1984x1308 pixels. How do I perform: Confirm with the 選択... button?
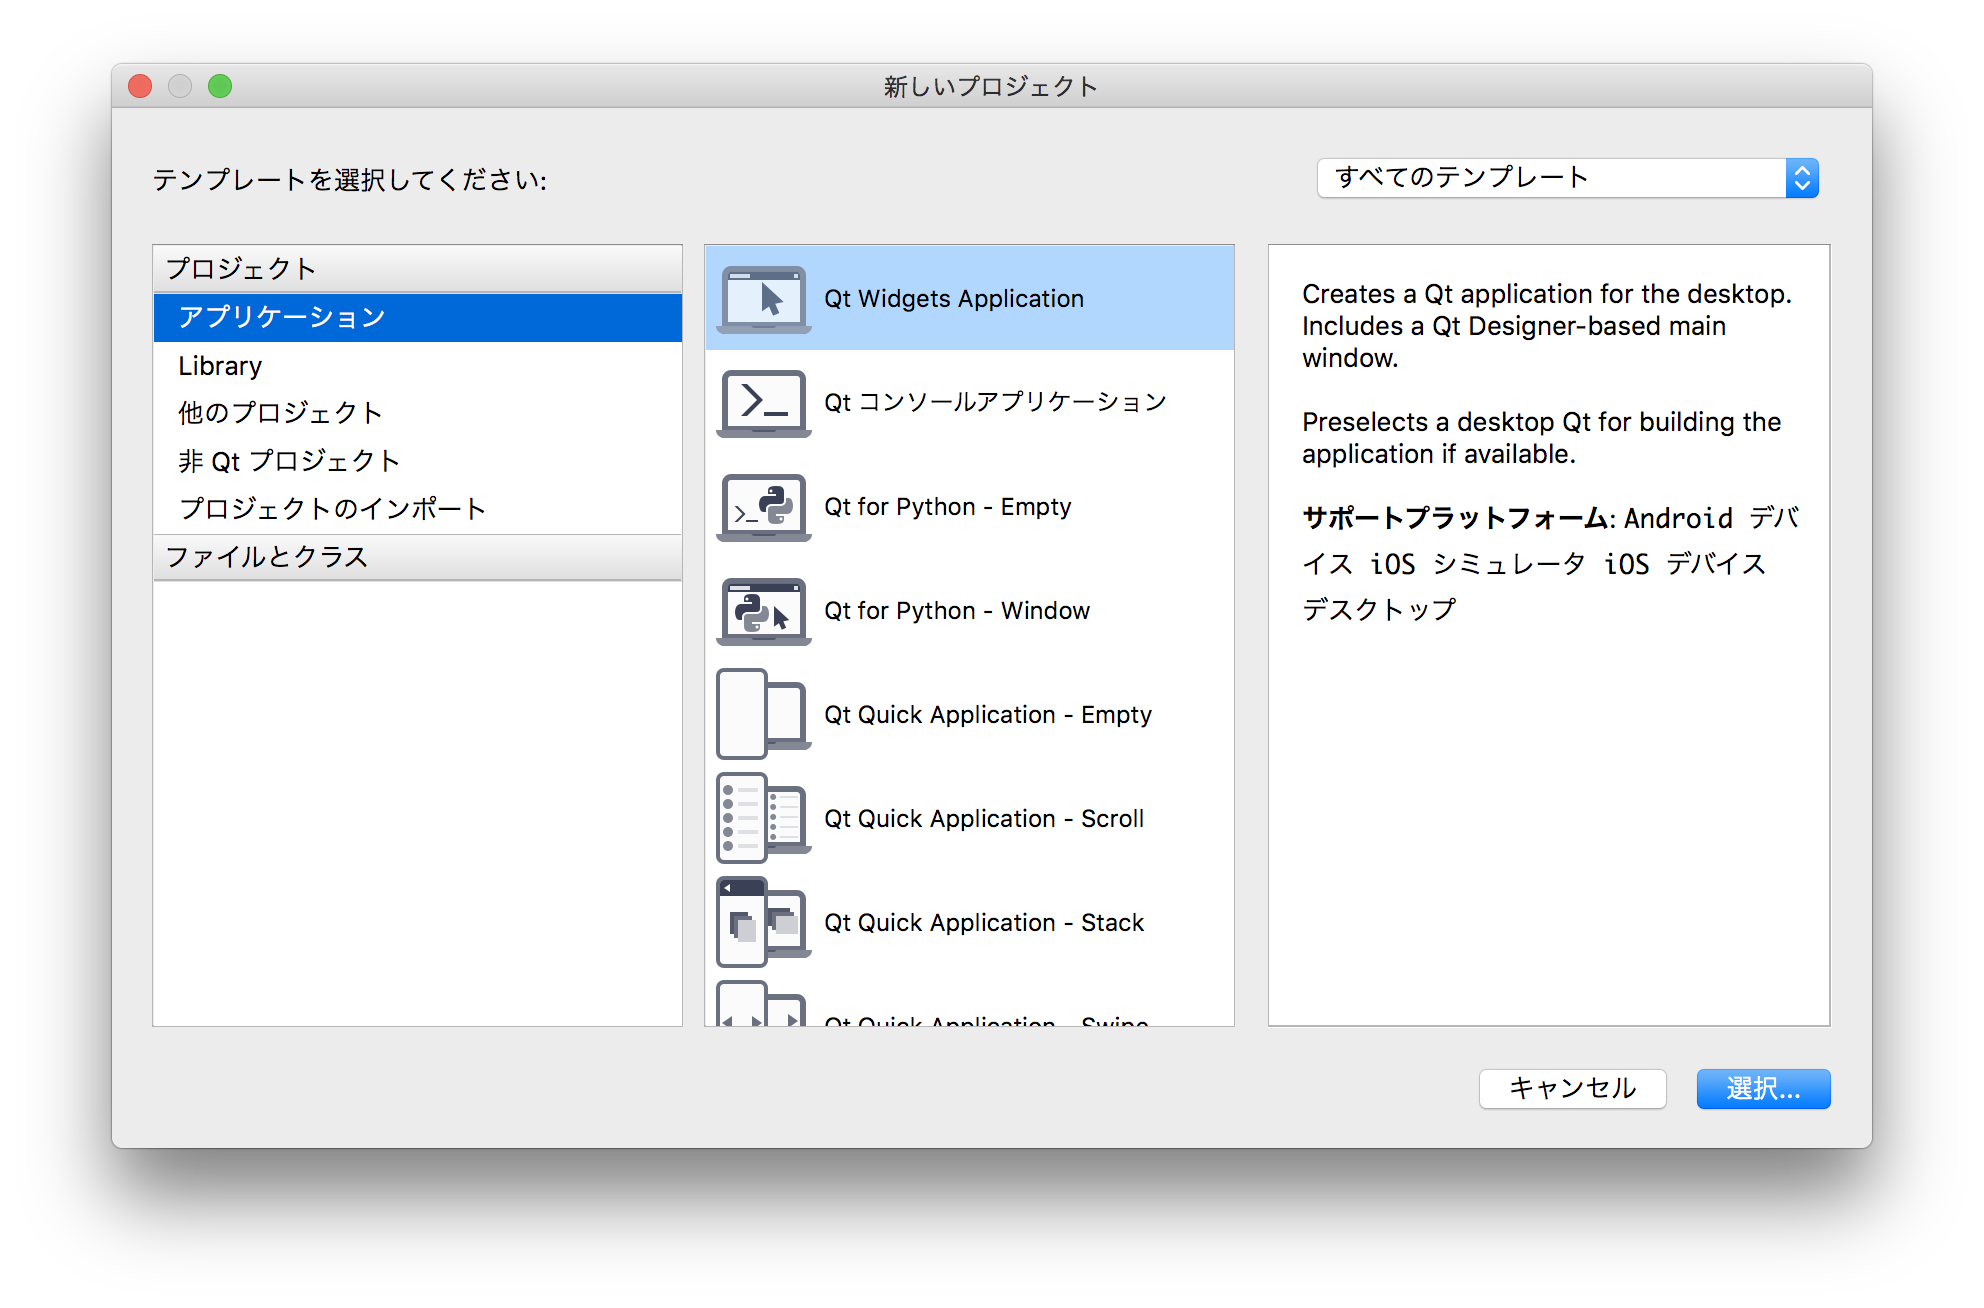1762,1089
